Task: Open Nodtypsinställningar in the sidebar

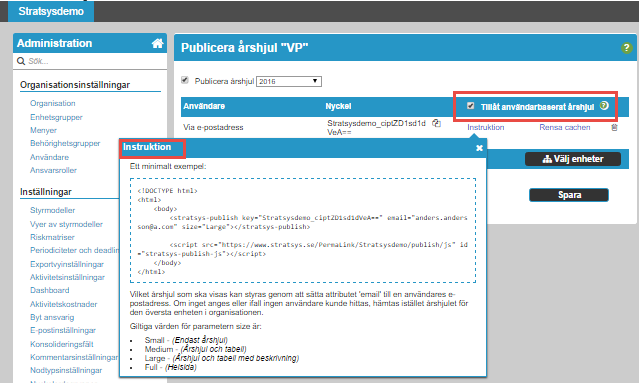Action: pos(66,370)
